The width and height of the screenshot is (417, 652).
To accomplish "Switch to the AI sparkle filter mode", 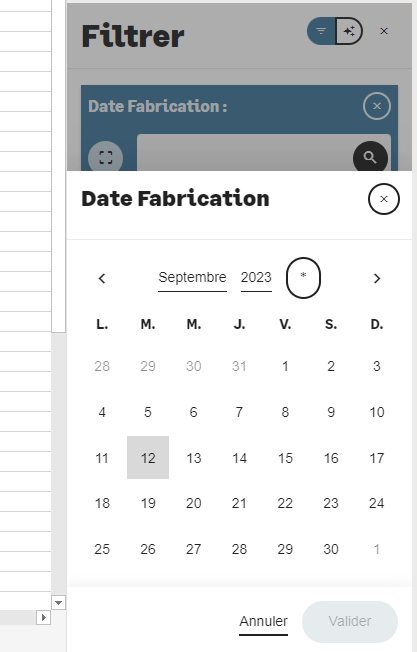I will point(349,31).
